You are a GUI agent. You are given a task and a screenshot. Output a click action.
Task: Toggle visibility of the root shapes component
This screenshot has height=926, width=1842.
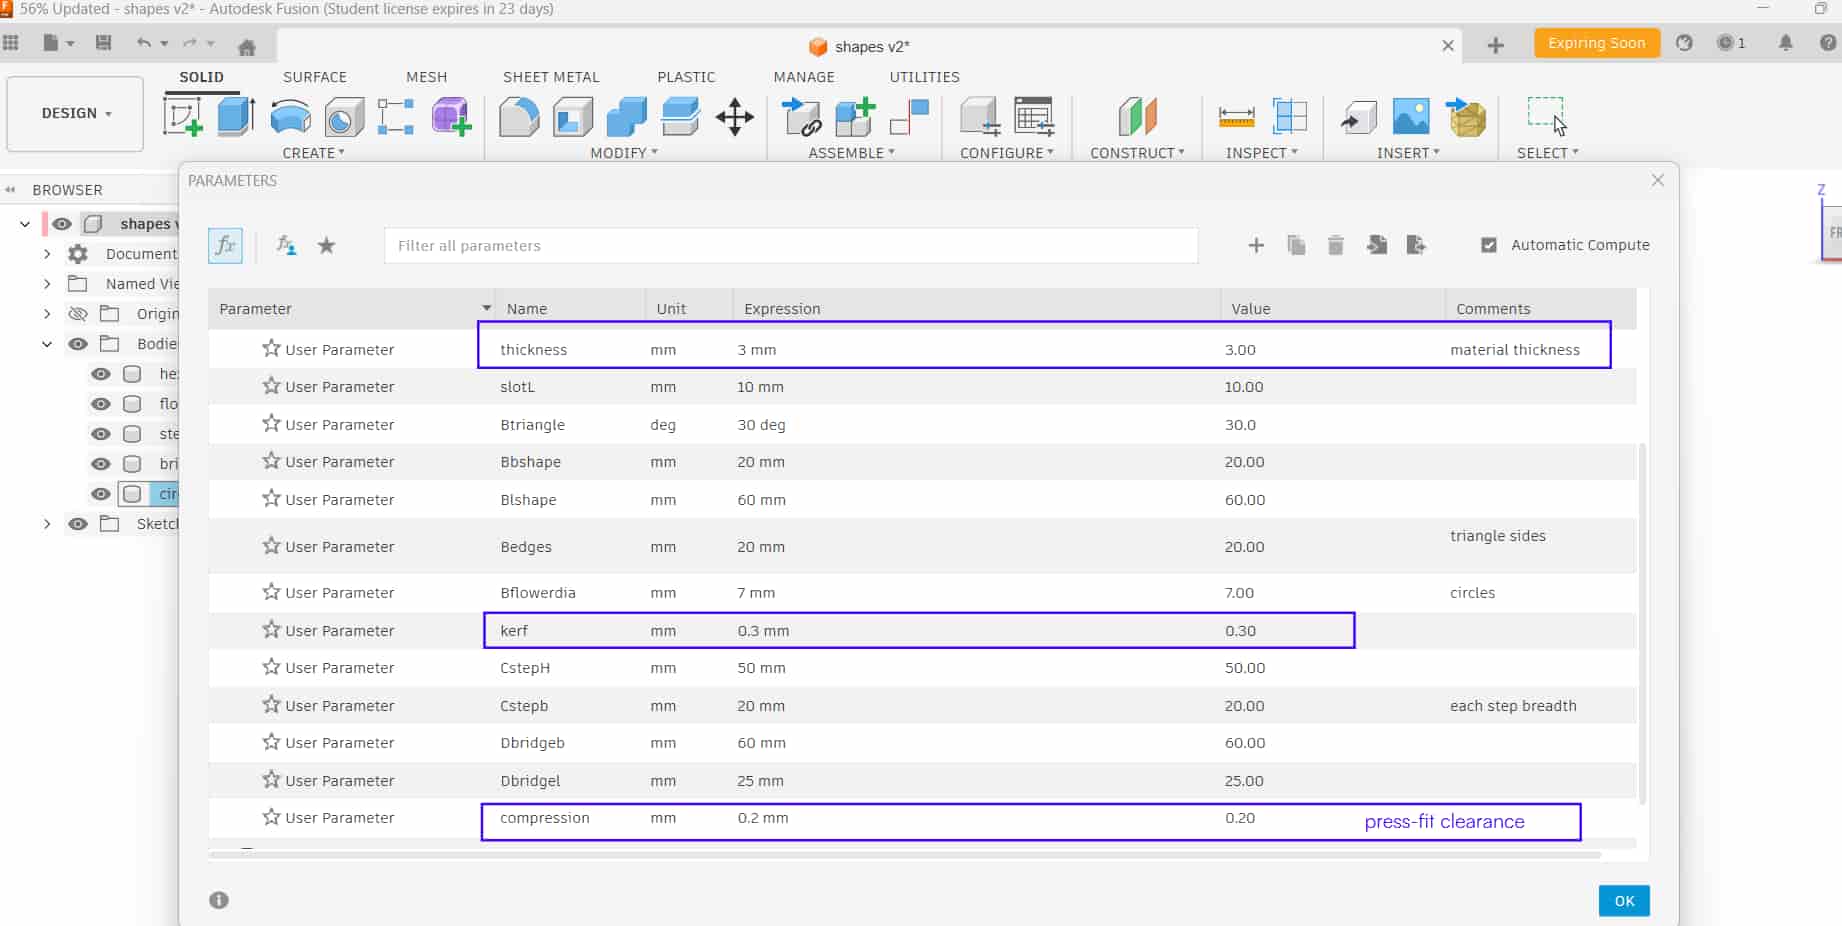tap(62, 224)
